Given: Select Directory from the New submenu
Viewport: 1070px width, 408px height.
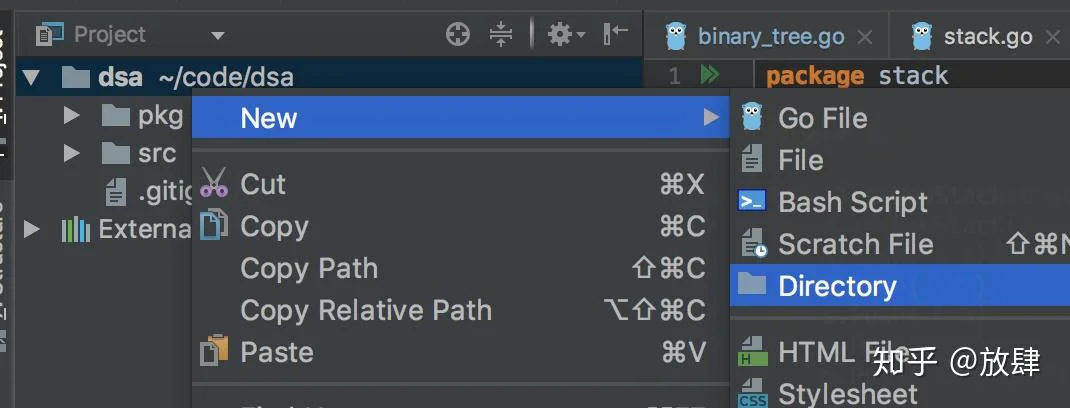Looking at the screenshot, I should pyautogui.click(x=900, y=286).
